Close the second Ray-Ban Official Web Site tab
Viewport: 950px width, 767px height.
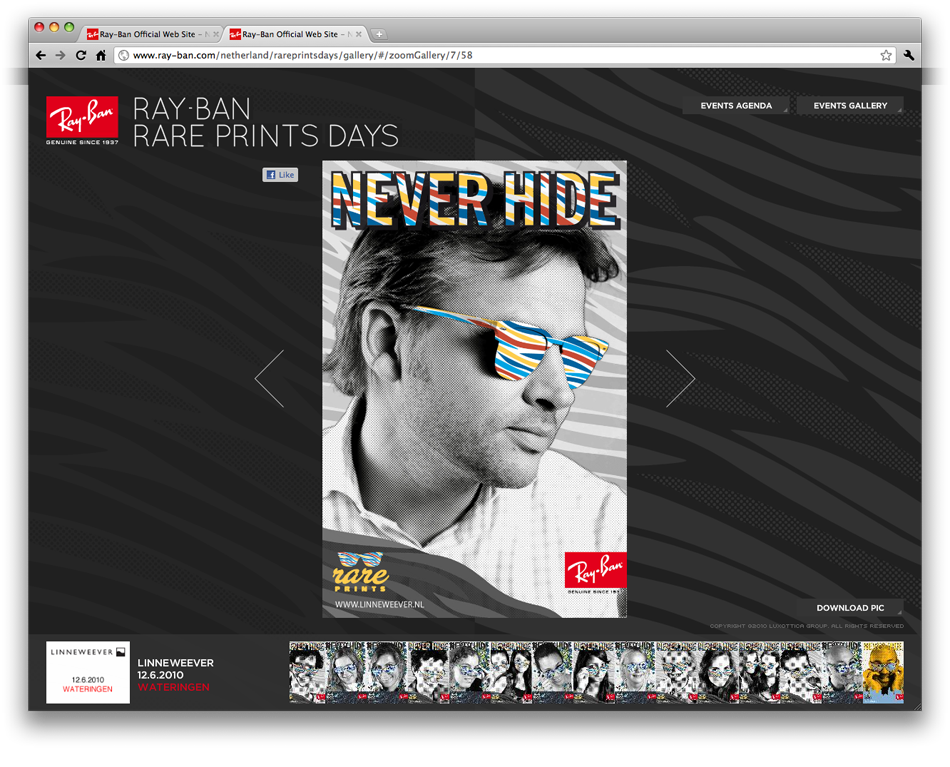point(359,35)
